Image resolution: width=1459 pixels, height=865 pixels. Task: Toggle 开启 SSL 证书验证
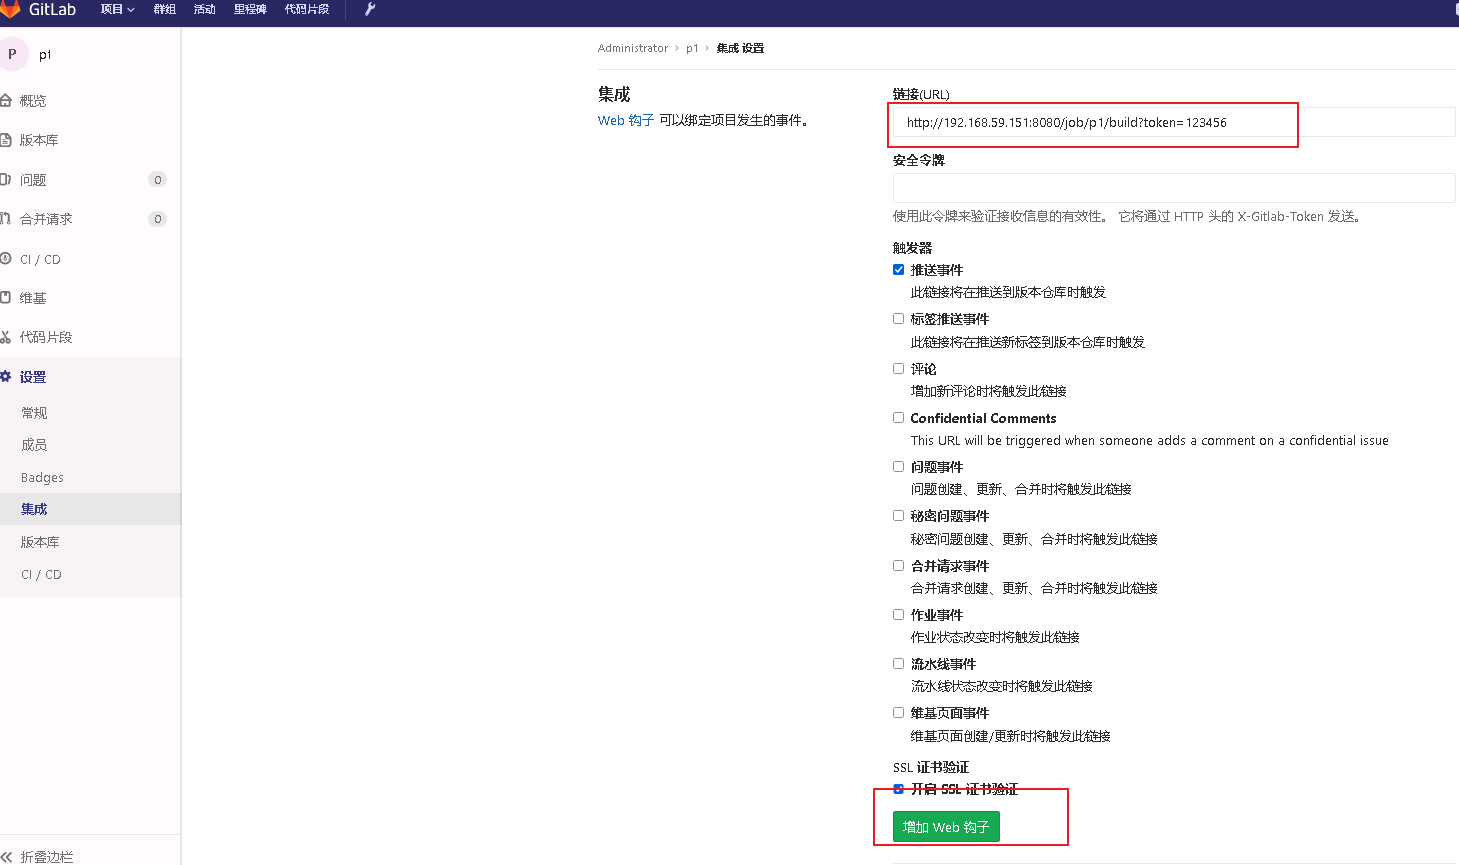898,789
